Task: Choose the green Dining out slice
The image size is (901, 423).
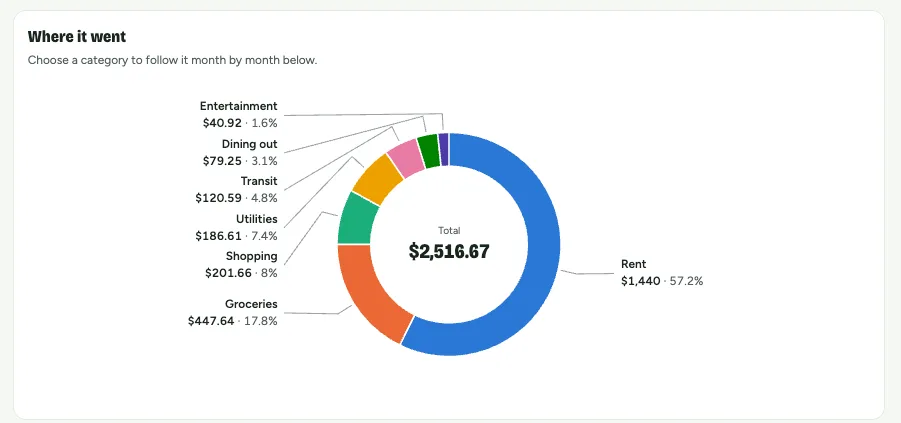Action: [x=429, y=151]
